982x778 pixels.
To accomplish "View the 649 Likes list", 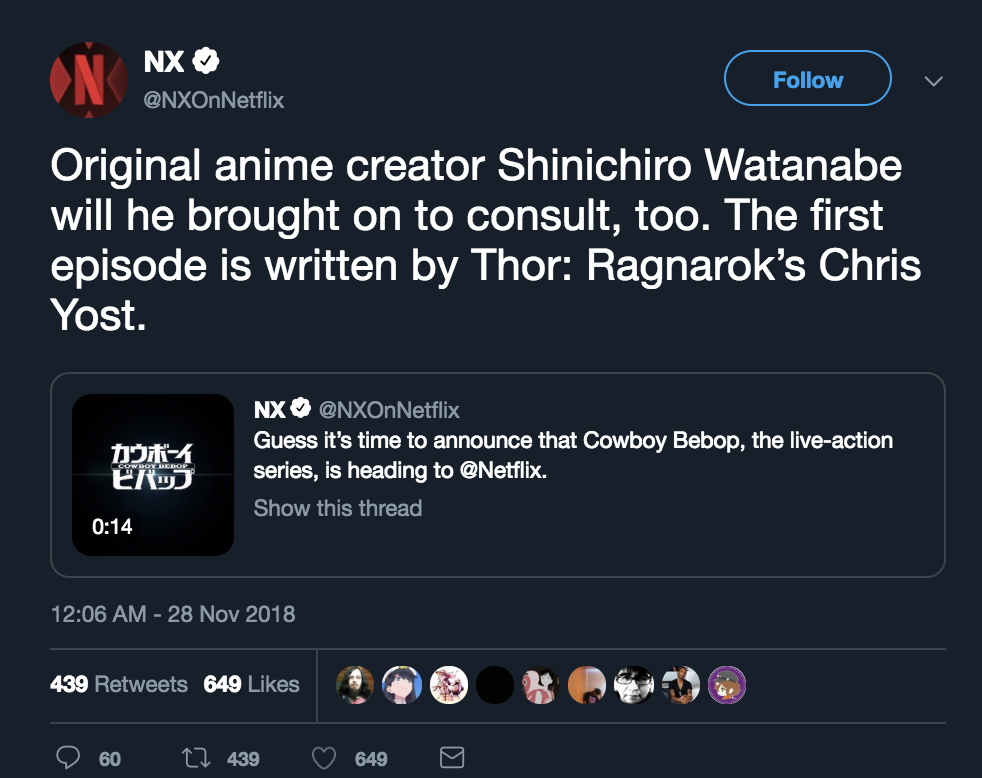I will (252, 684).
